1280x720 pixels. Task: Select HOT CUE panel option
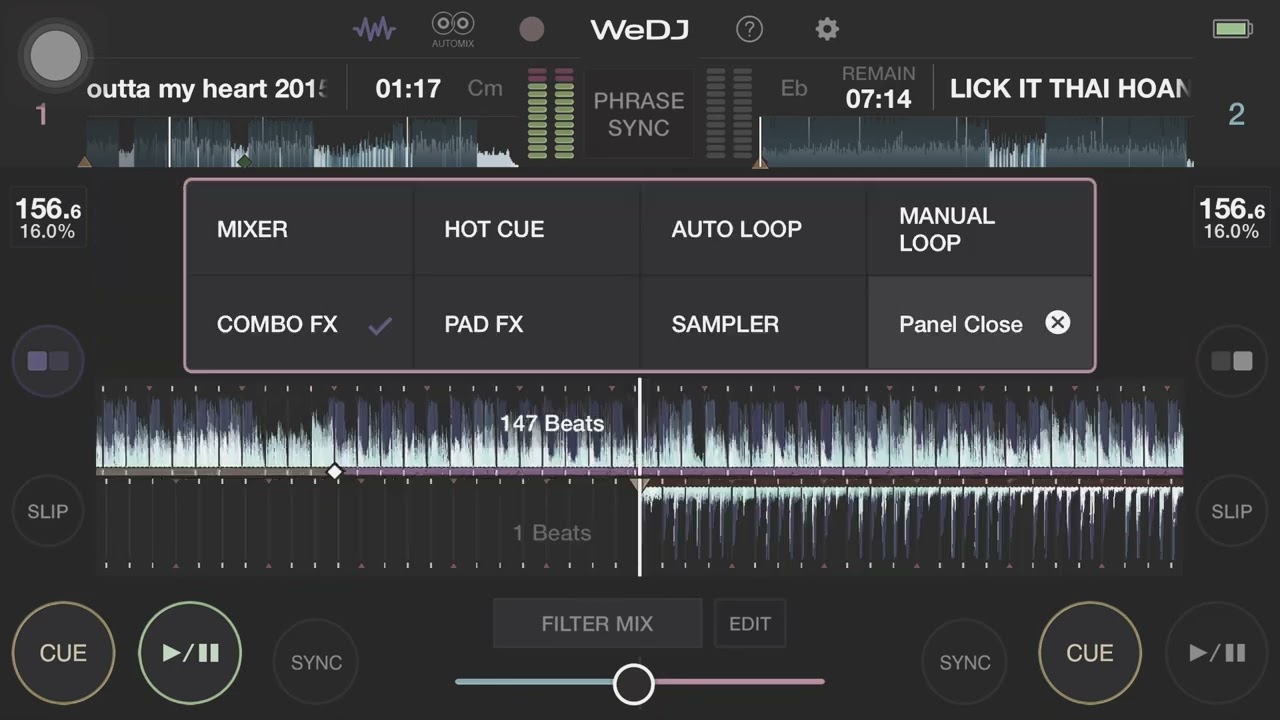526,229
